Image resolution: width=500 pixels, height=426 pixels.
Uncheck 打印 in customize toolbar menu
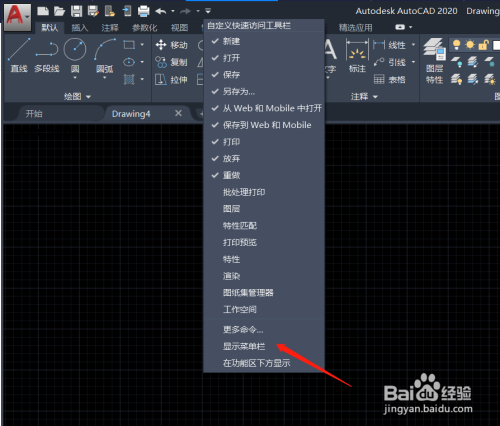pyautogui.click(x=264, y=142)
